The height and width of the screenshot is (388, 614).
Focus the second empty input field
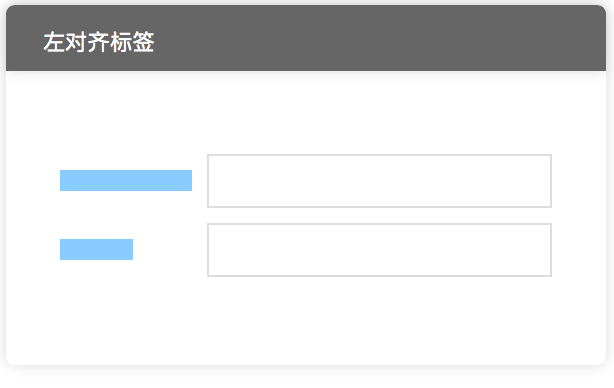pyautogui.click(x=379, y=250)
